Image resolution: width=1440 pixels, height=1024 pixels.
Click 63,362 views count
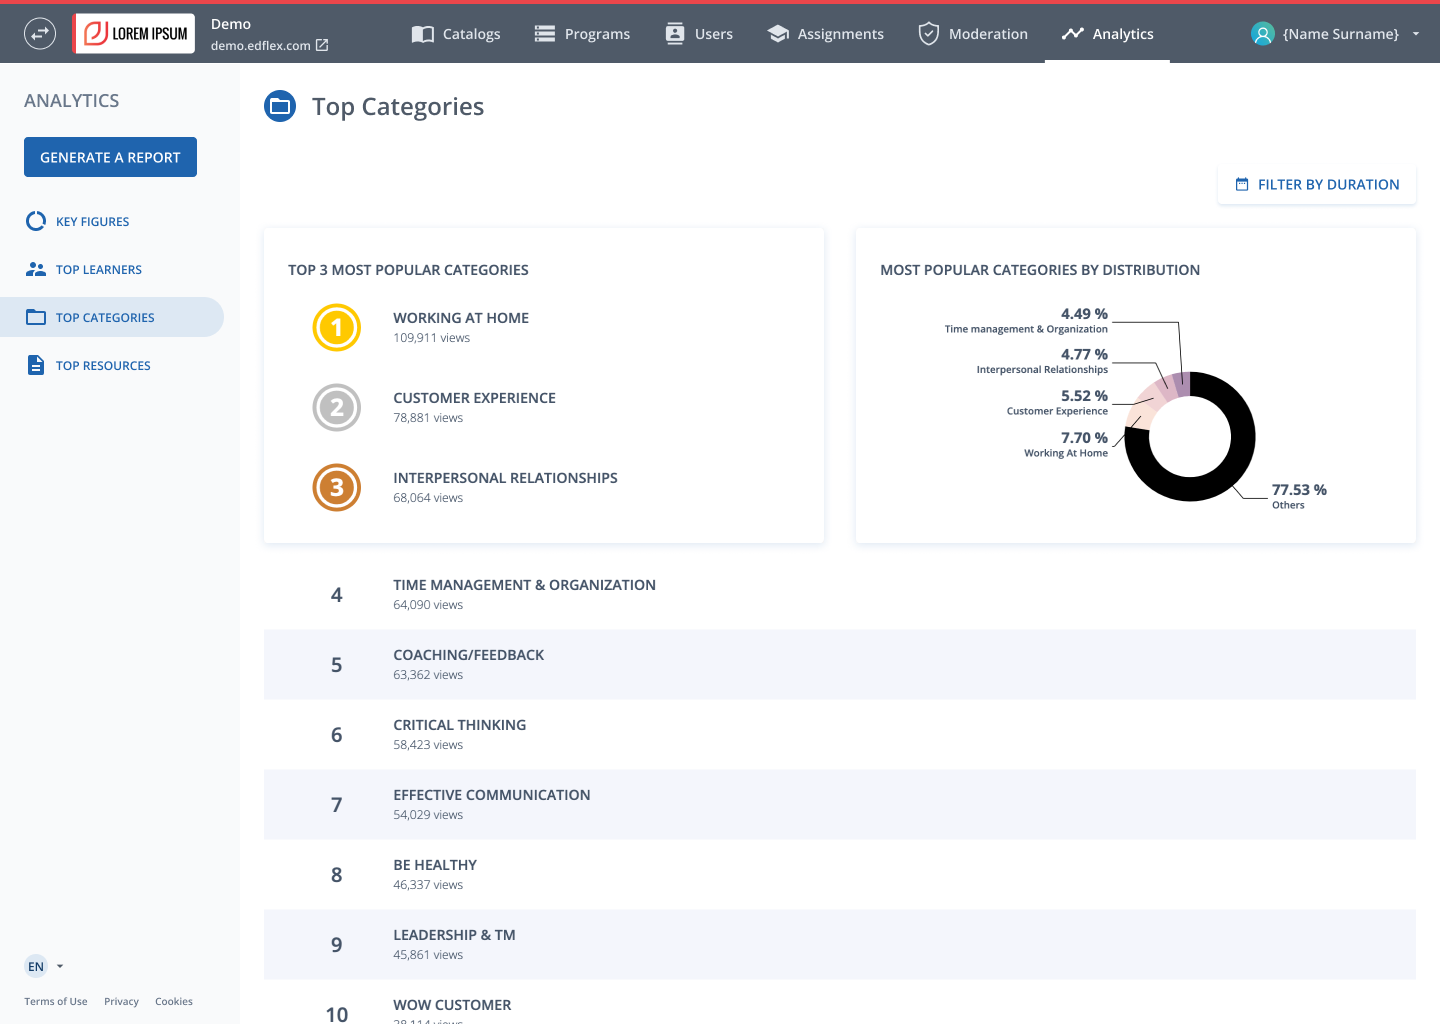point(428,675)
